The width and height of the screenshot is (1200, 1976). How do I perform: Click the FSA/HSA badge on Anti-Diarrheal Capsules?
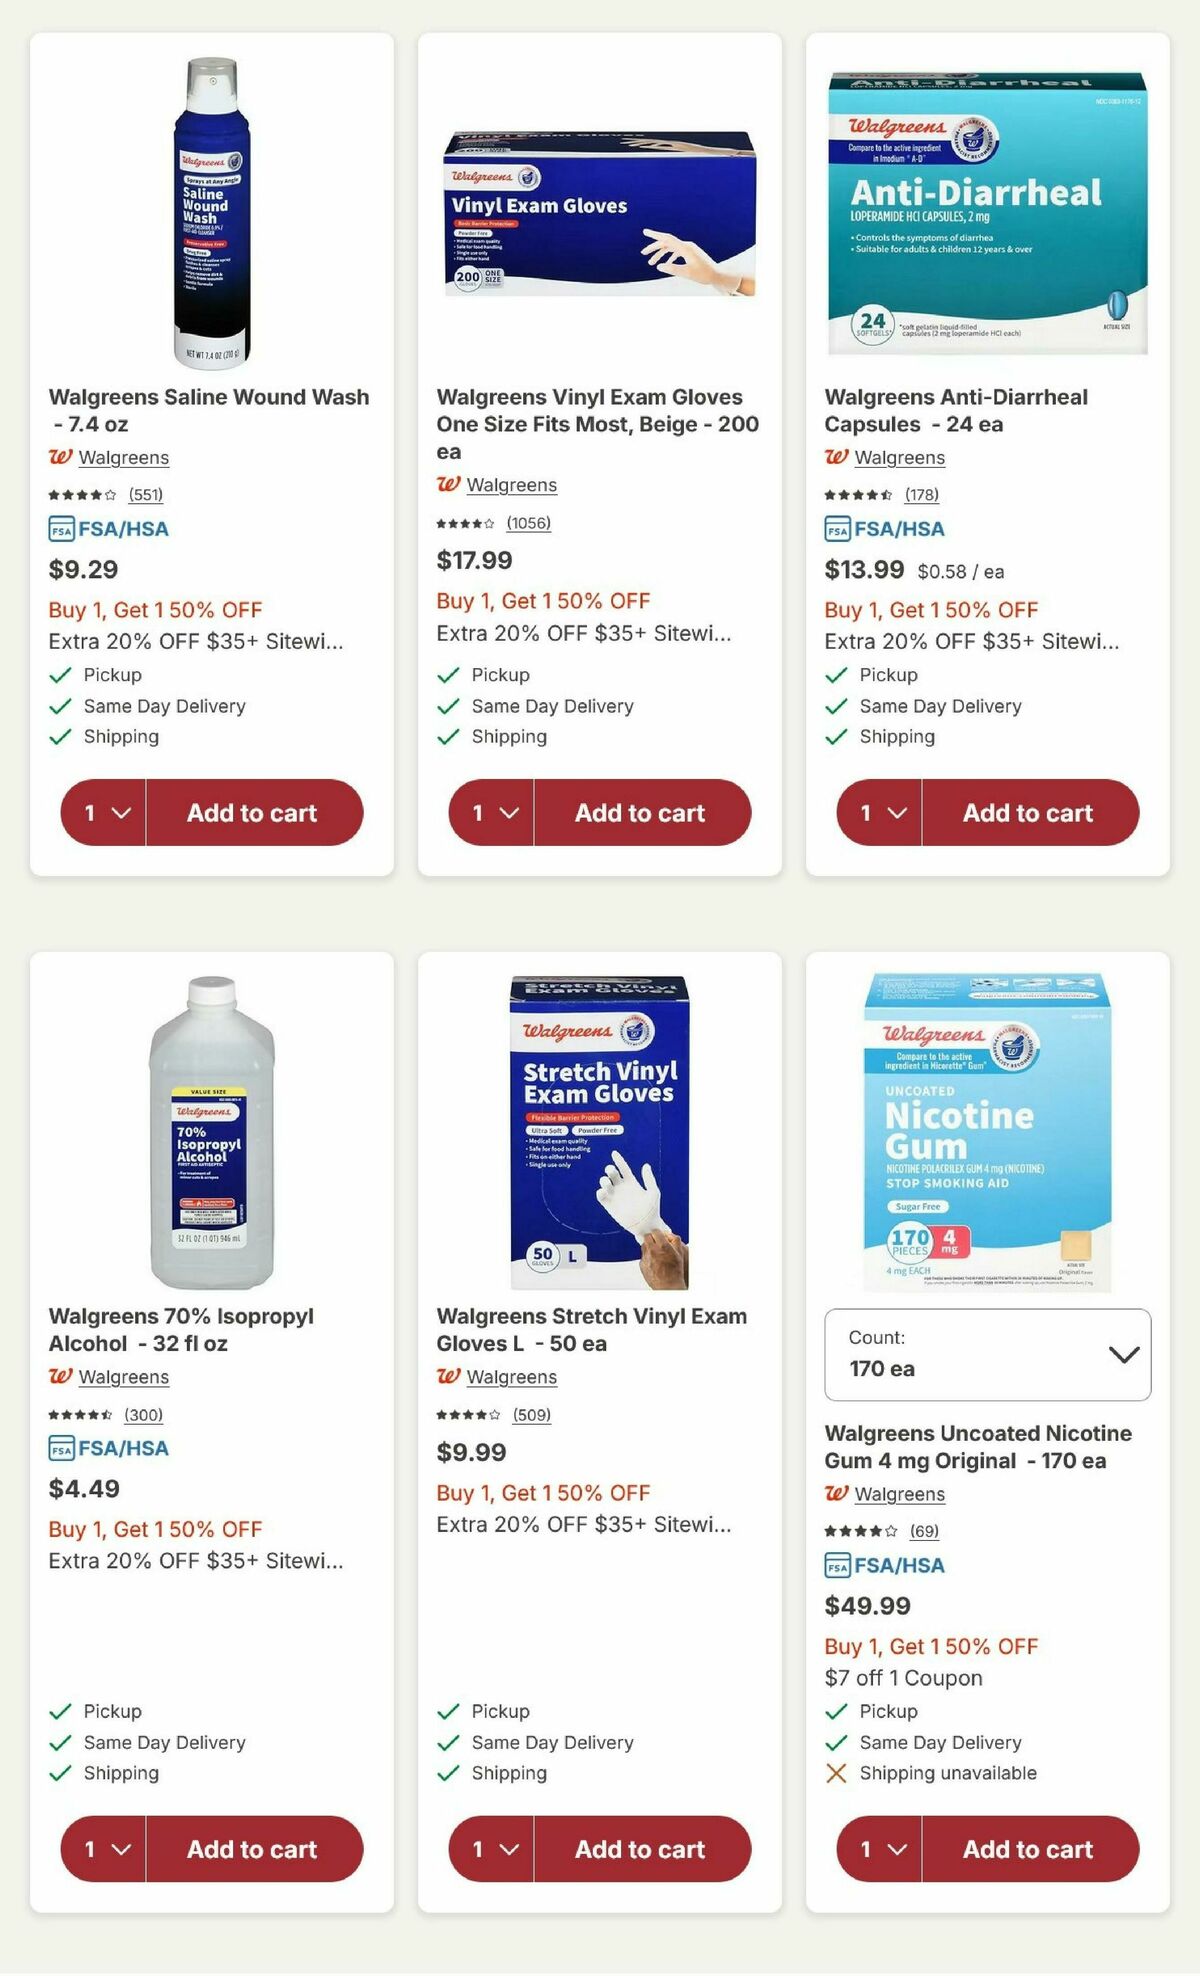885,529
